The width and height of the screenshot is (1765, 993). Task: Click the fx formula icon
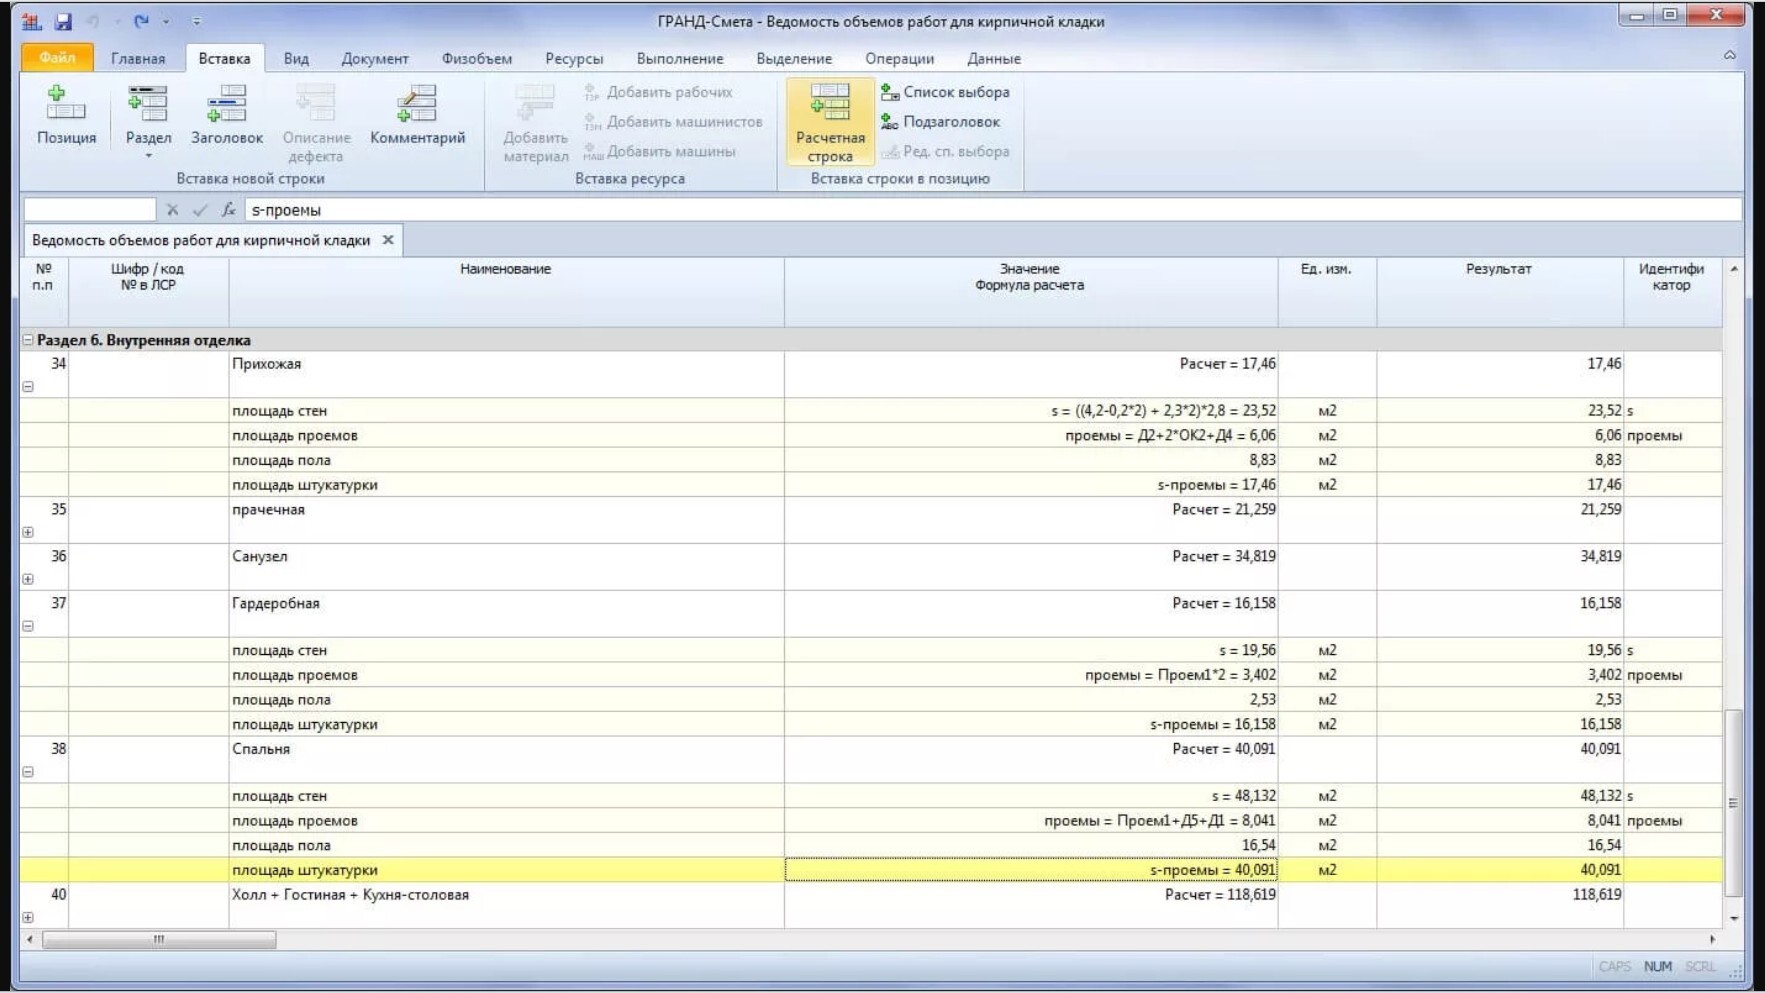pos(229,210)
